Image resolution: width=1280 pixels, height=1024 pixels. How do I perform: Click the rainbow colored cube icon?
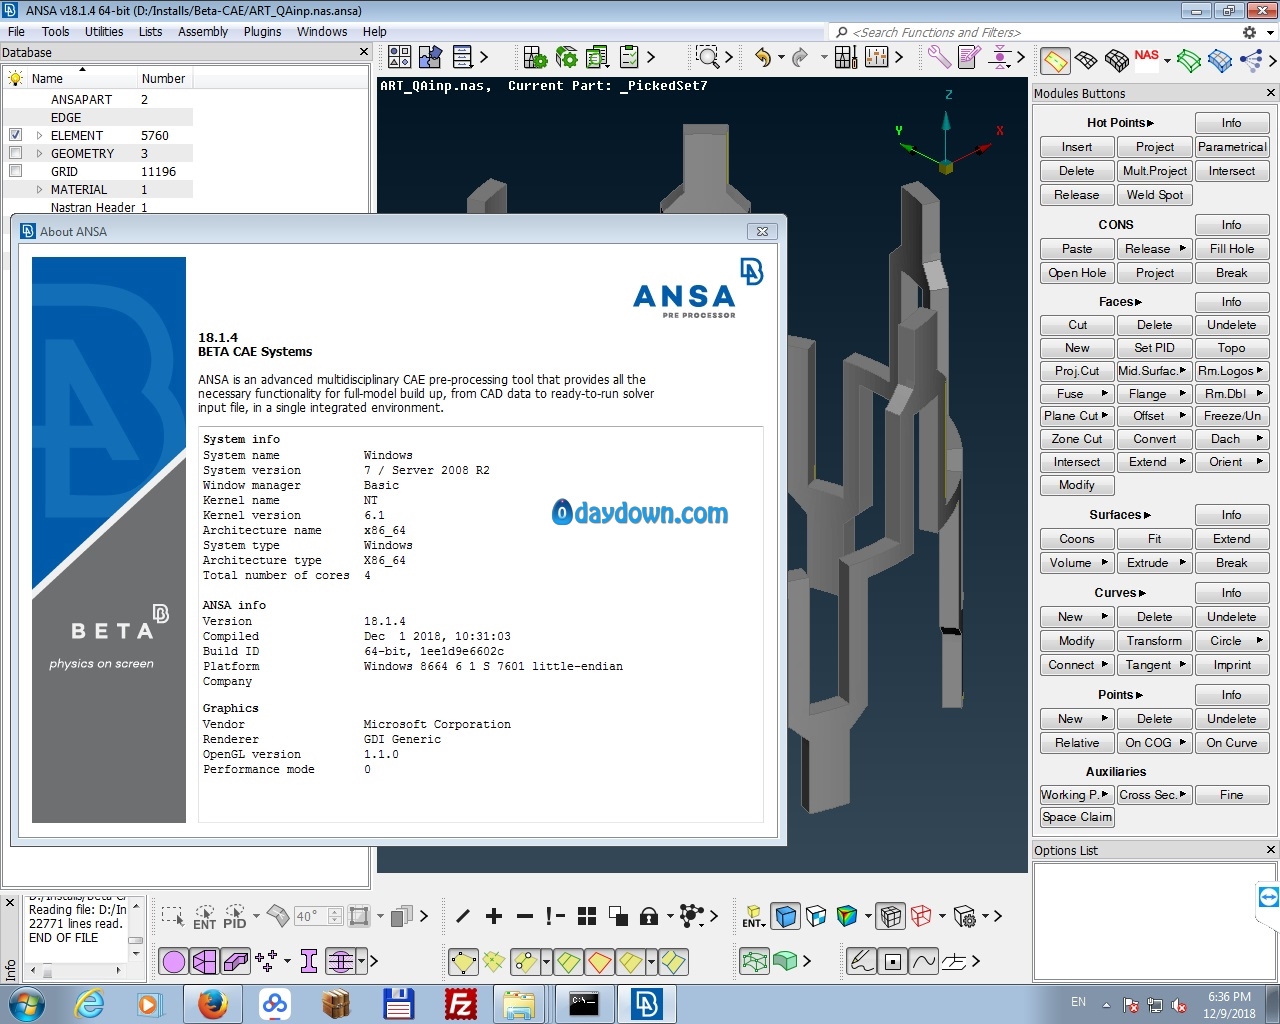[847, 916]
